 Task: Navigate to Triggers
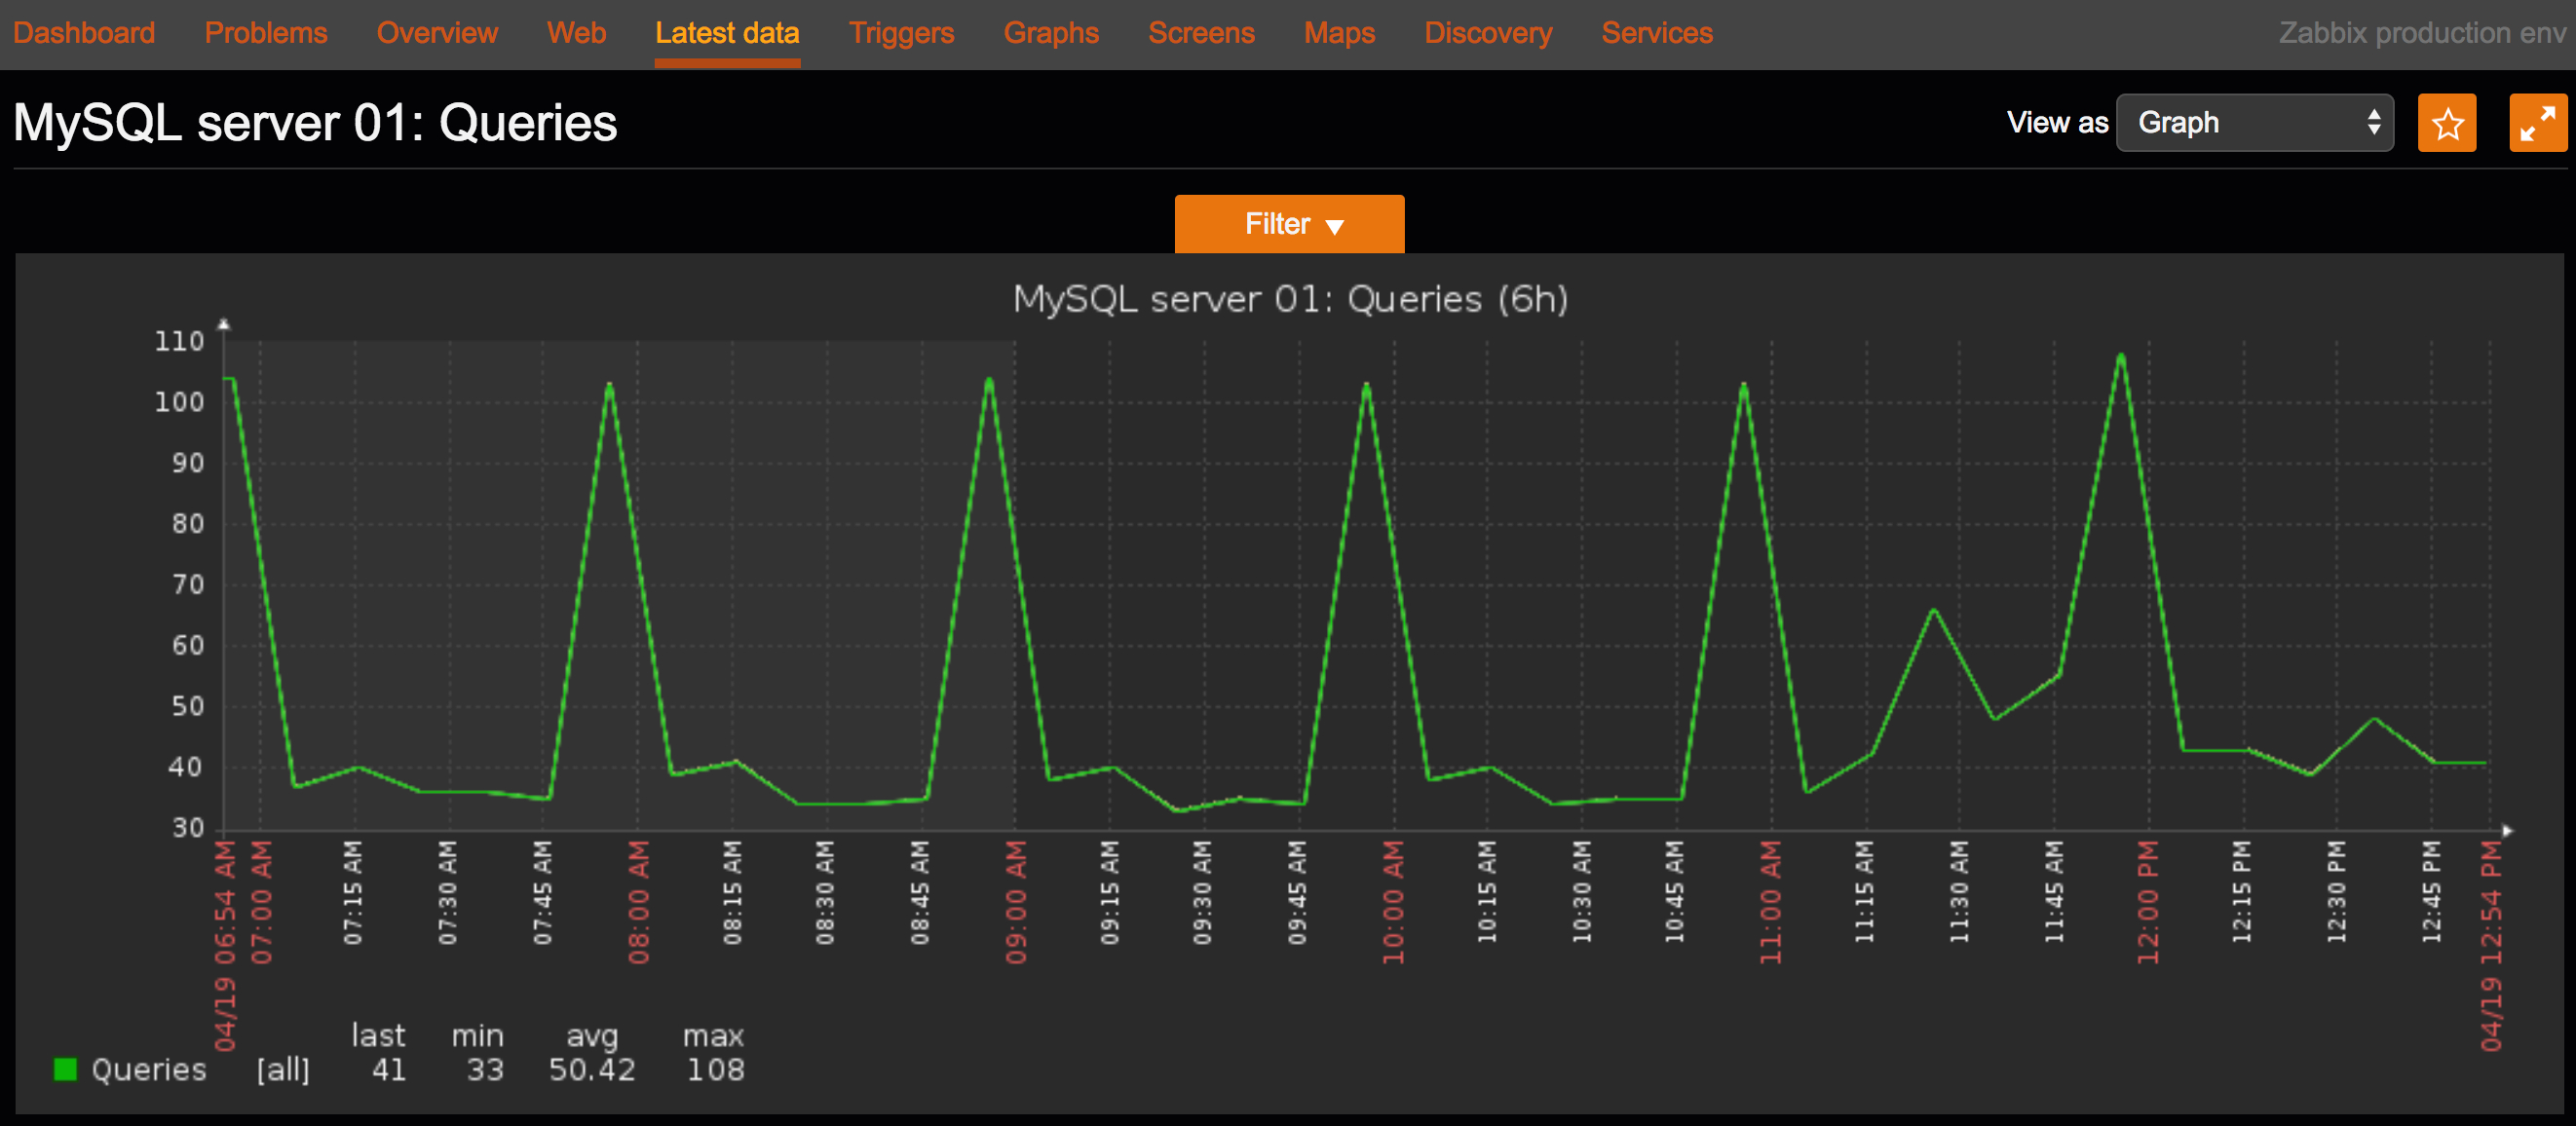tap(901, 33)
